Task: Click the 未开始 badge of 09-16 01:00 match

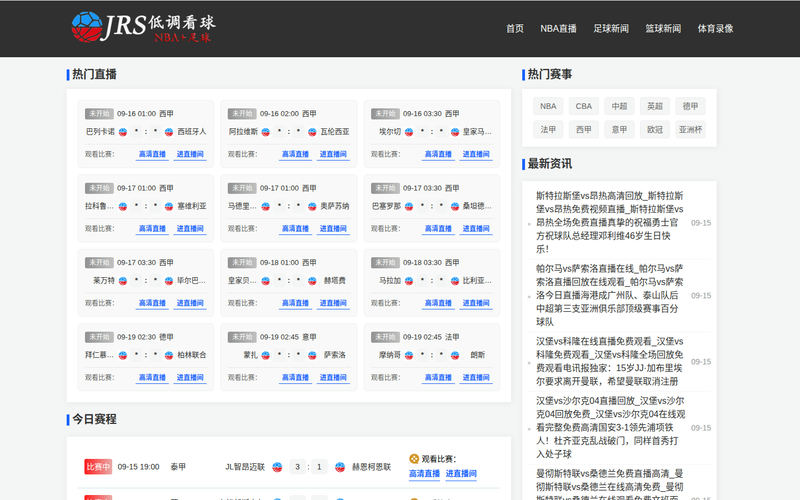Action: (x=99, y=114)
